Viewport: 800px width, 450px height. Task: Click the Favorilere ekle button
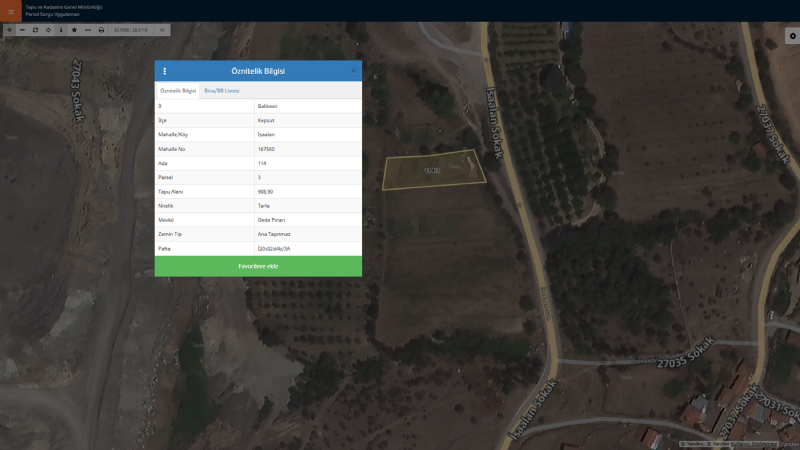click(258, 266)
